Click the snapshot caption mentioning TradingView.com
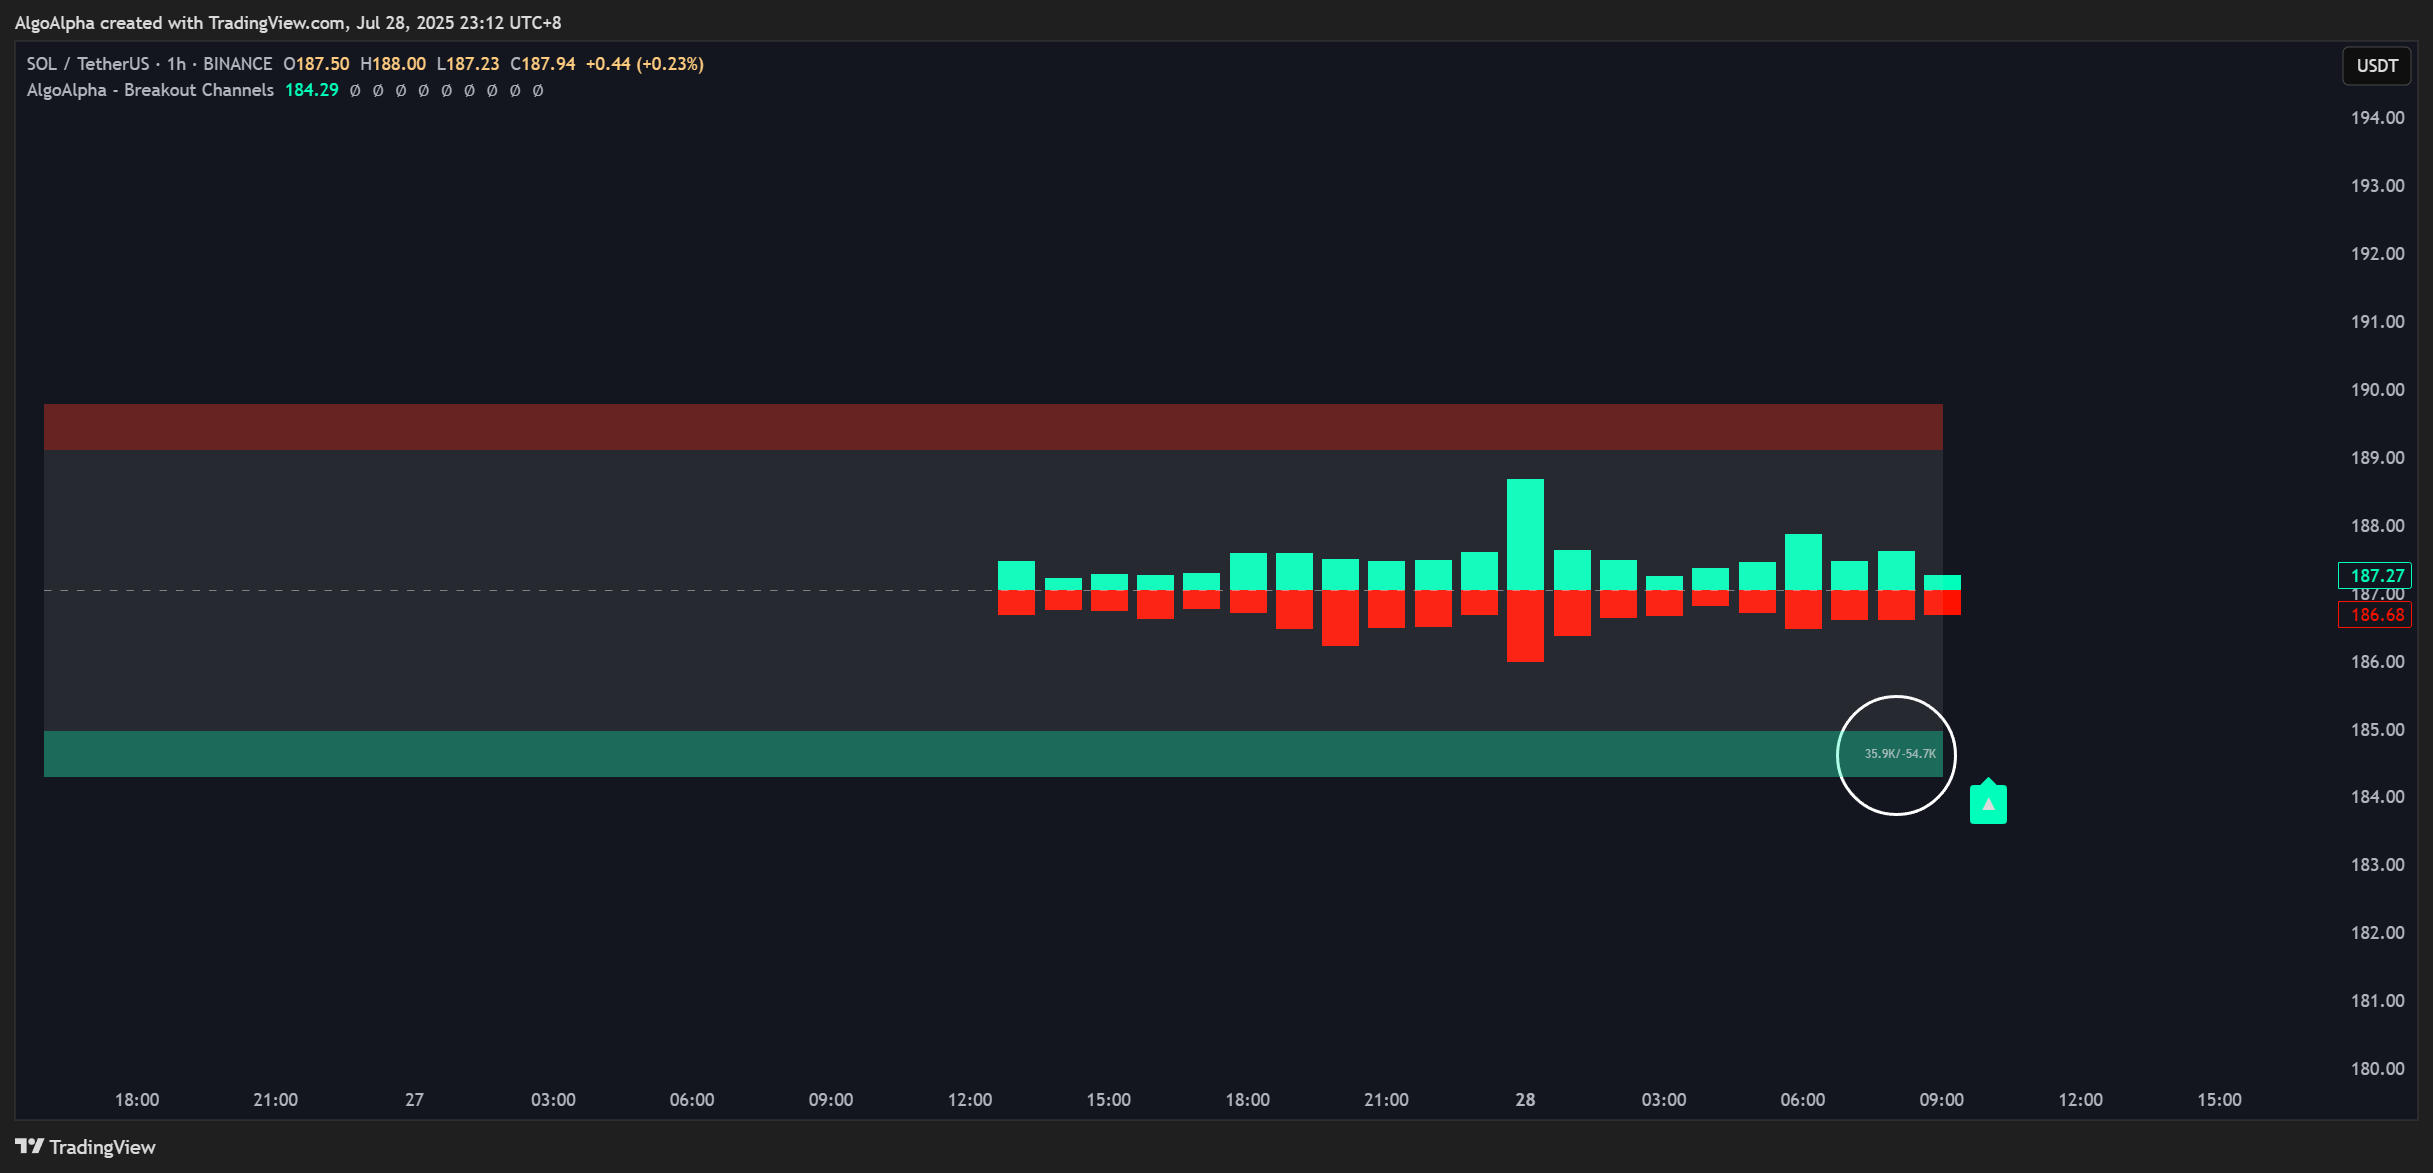Viewport: 2433px width, 1173px height. coord(288,22)
